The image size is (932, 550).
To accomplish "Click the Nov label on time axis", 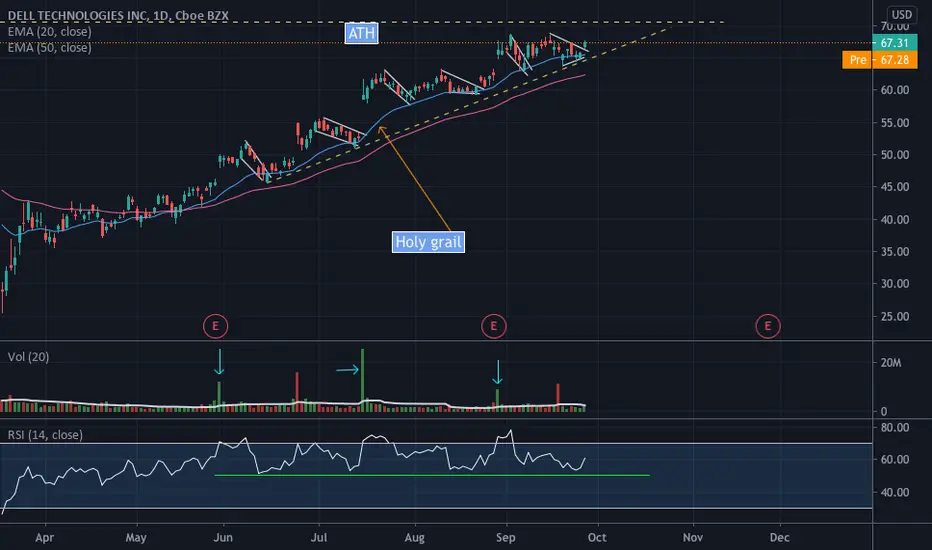I will click(x=692, y=538).
